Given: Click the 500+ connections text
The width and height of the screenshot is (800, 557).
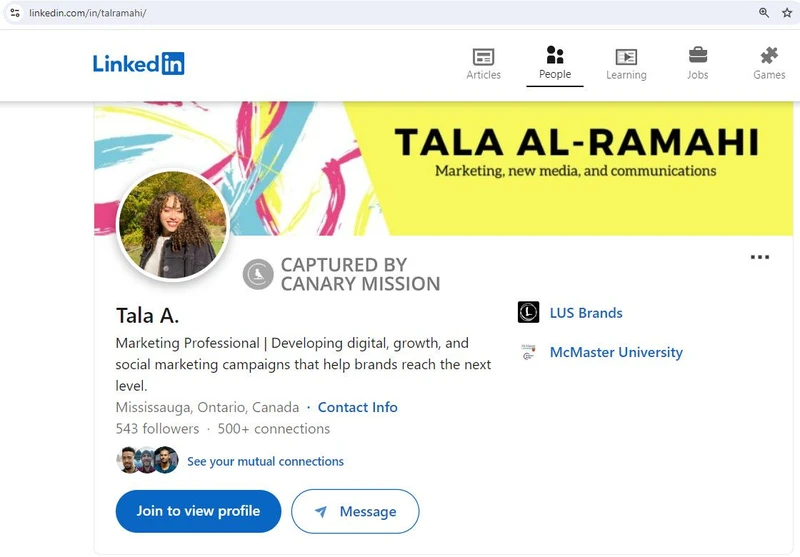Looking at the screenshot, I should [x=274, y=428].
